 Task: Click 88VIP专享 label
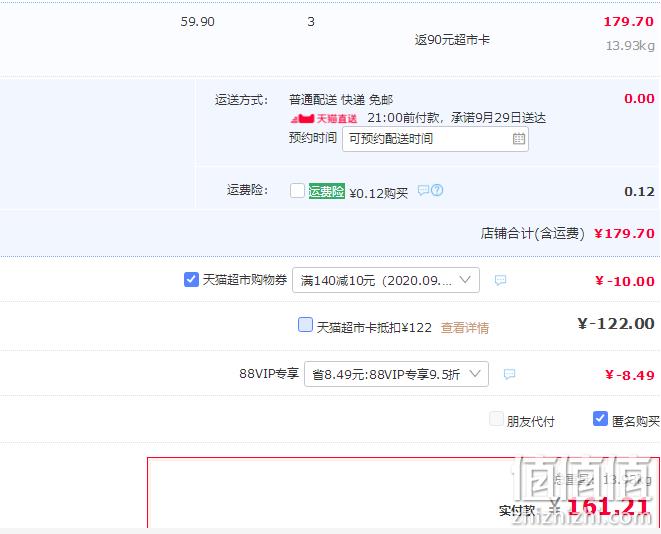point(269,373)
